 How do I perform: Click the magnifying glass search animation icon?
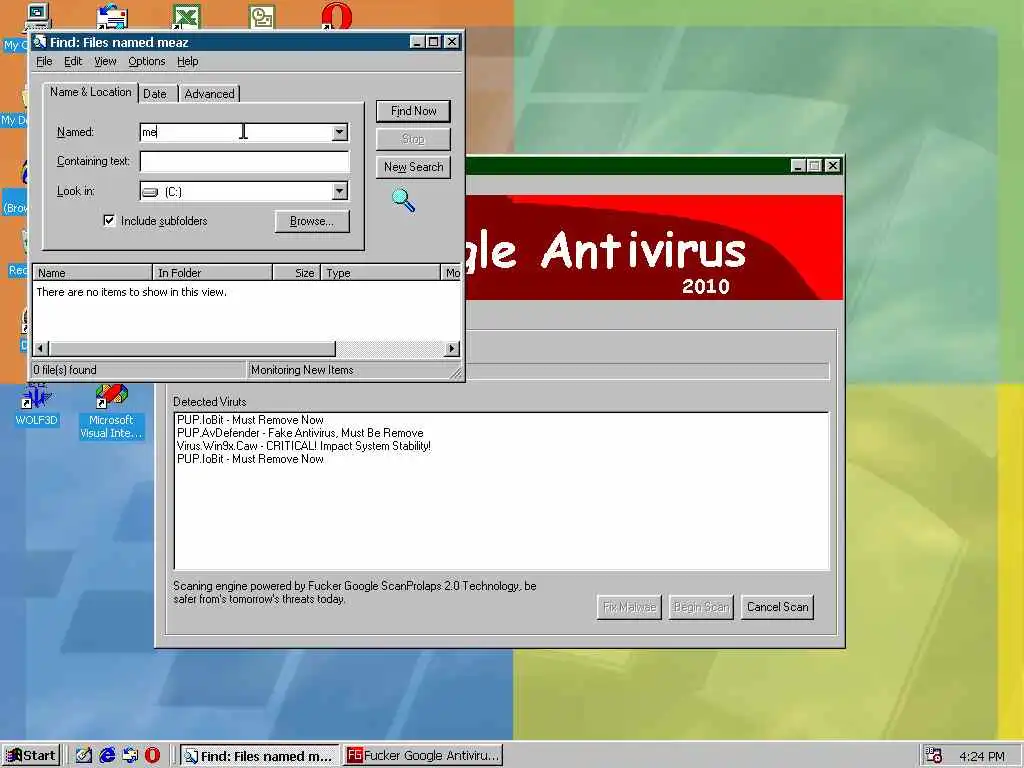coord(403,200)
